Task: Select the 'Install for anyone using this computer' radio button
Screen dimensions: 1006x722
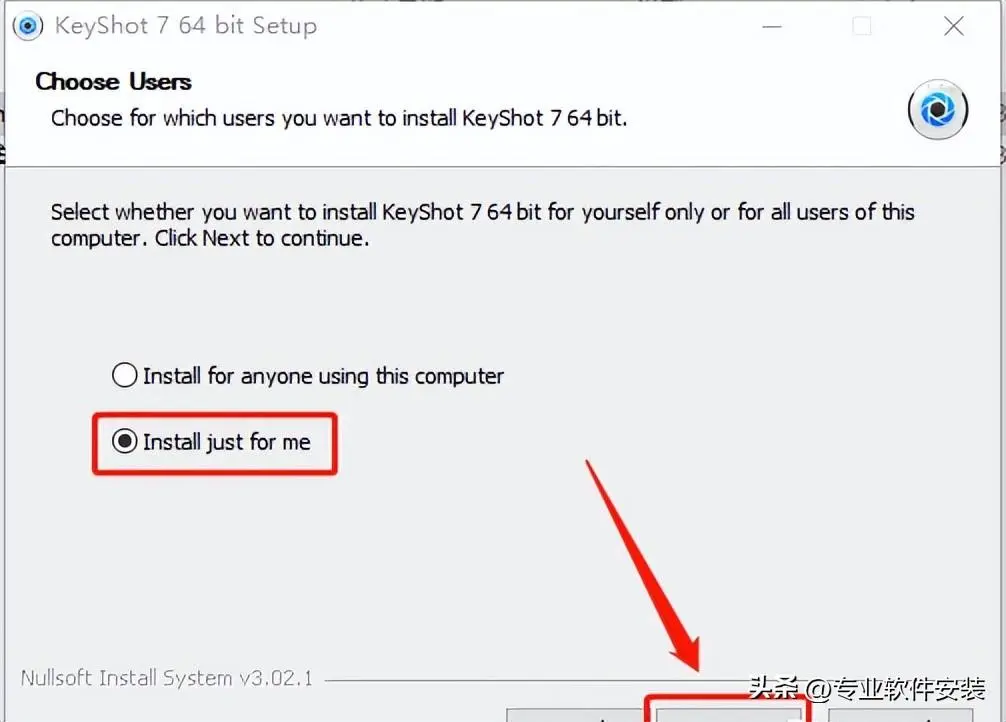Action: pyautogui.click(x=124, y=375)
